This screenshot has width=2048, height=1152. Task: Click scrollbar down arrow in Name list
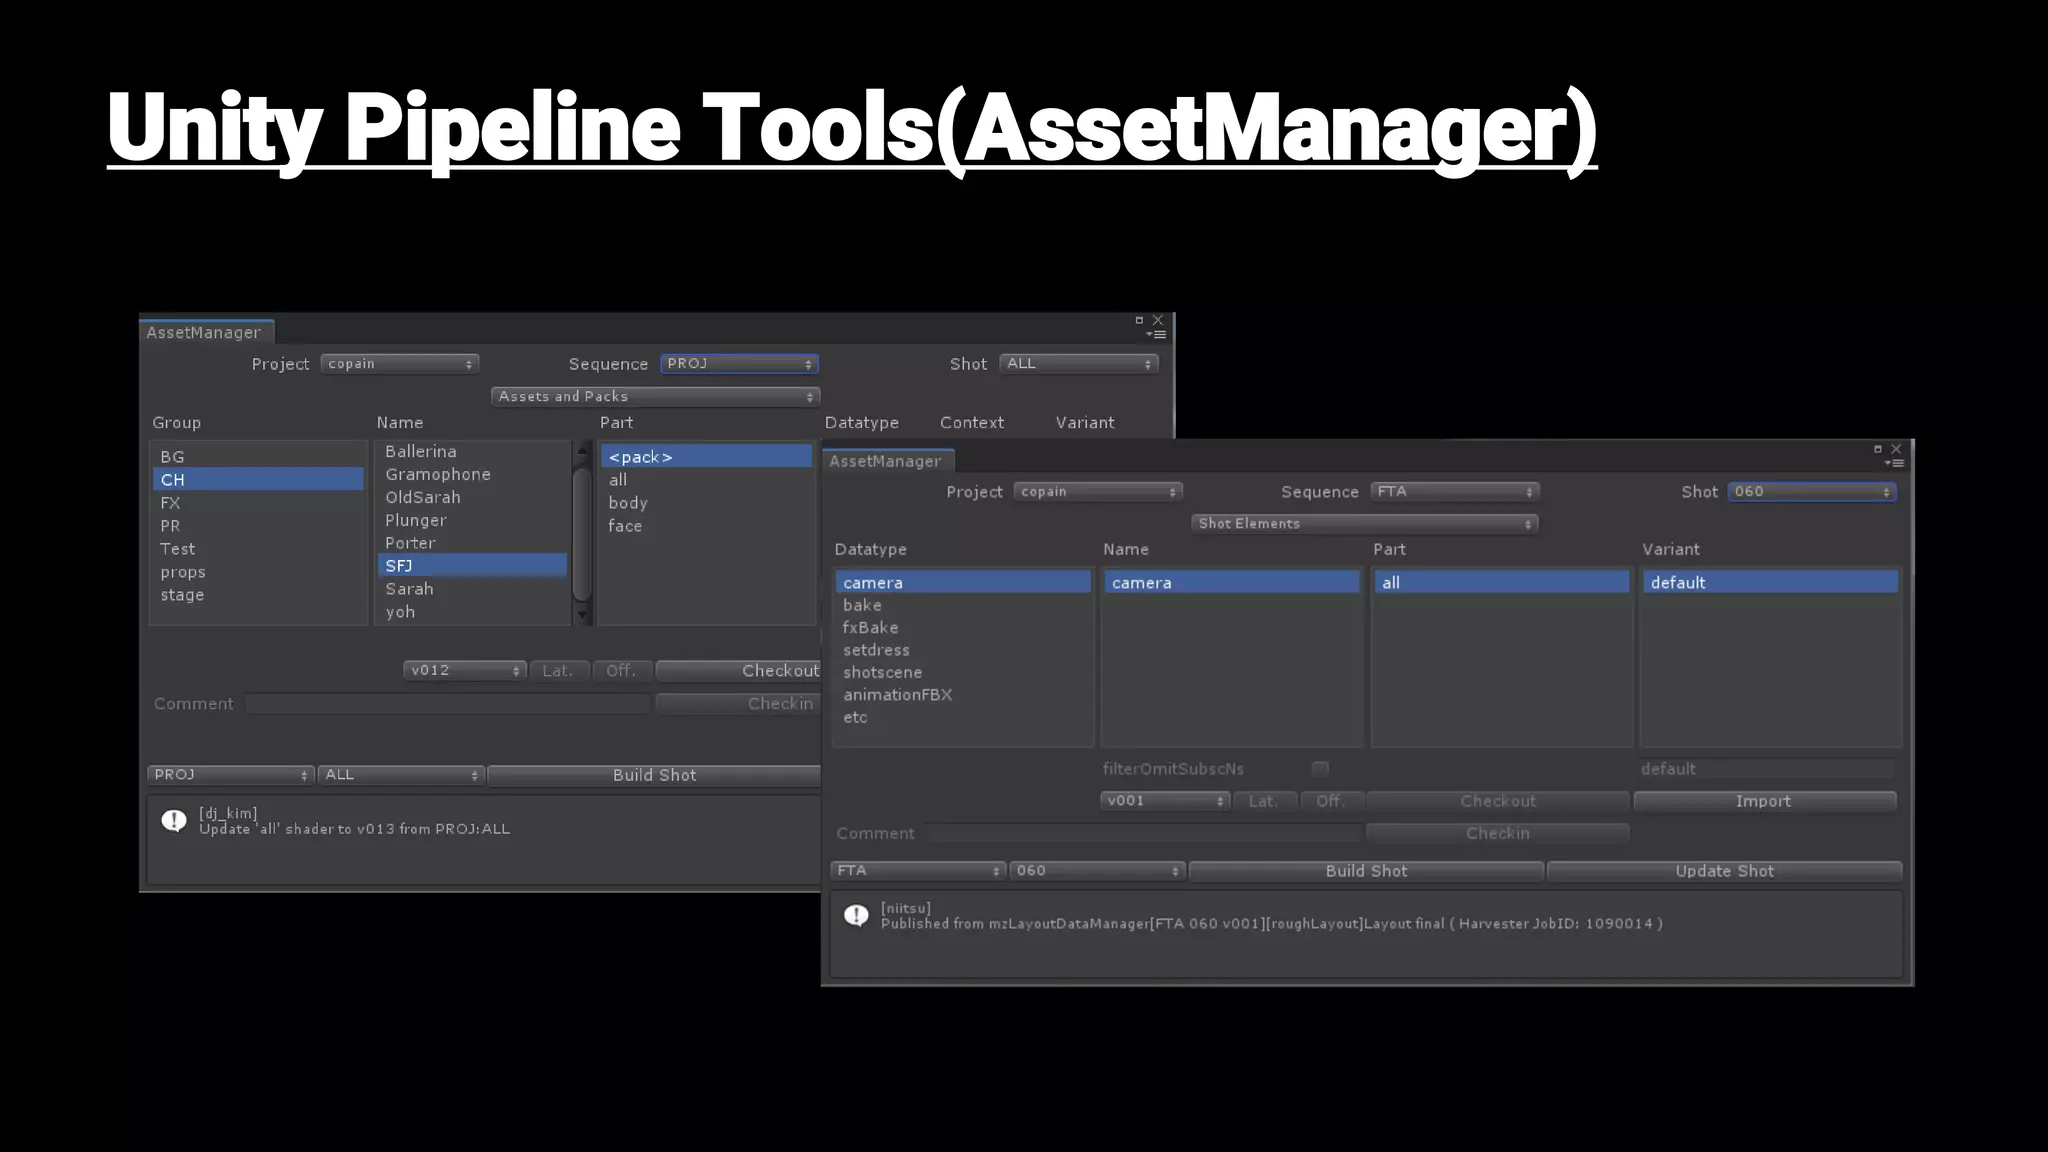(x=582, y=615)
